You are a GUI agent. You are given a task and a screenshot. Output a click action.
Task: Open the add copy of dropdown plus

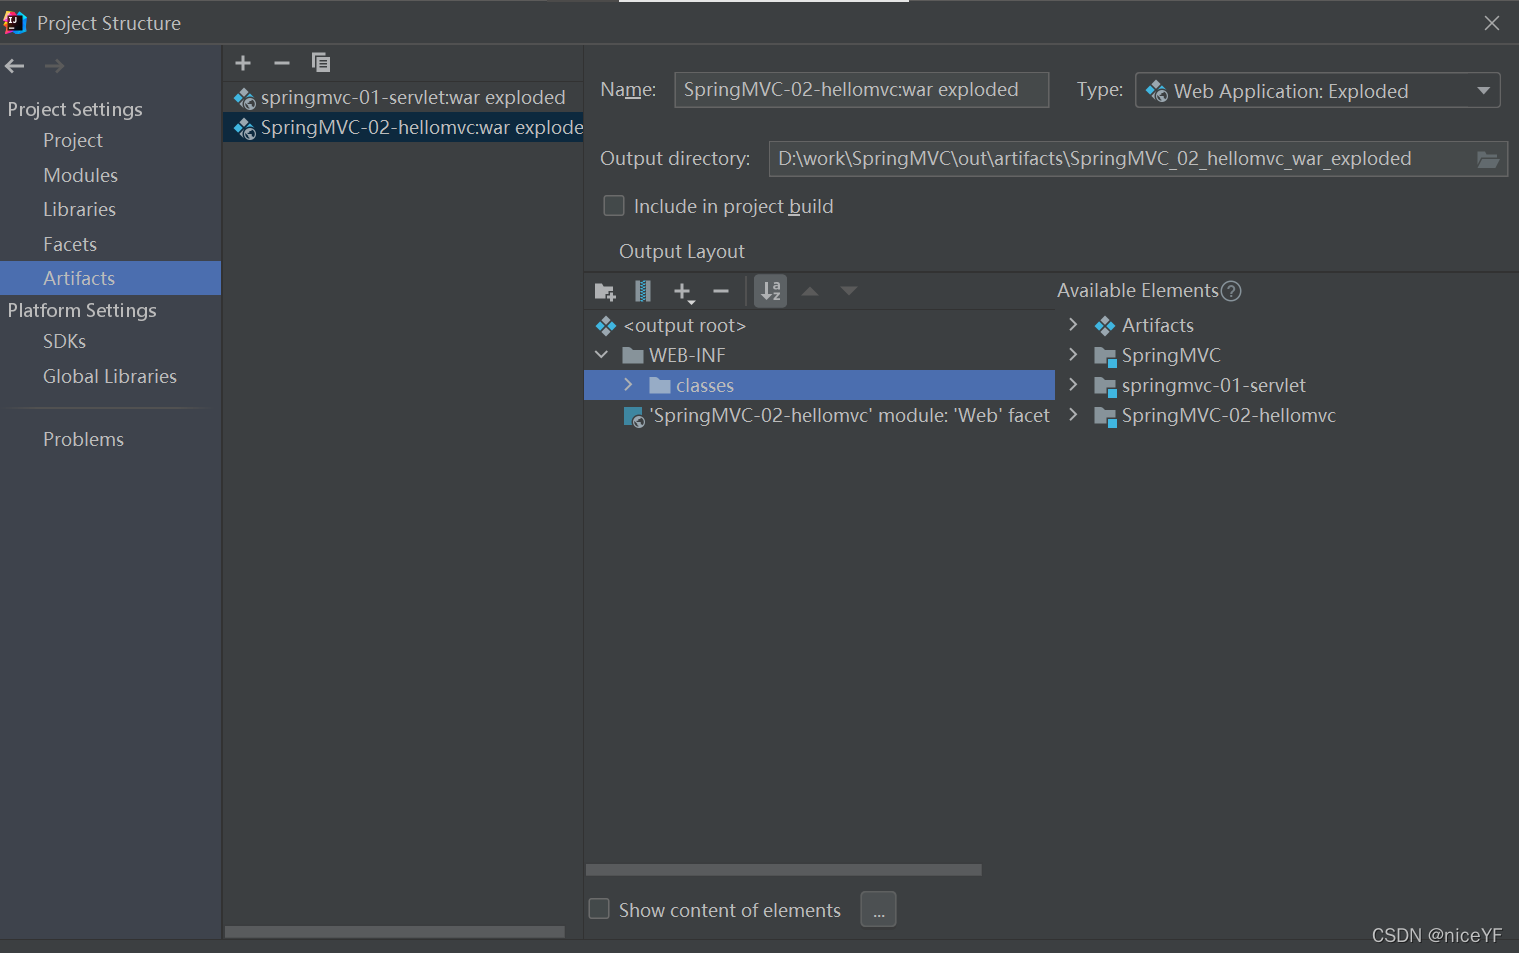coord(684,292)
